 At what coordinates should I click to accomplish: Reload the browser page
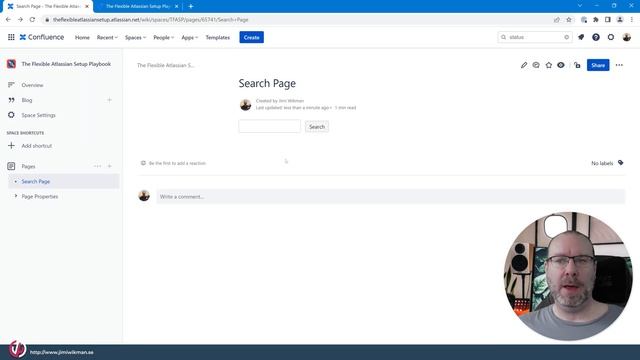tap(32, 20)
